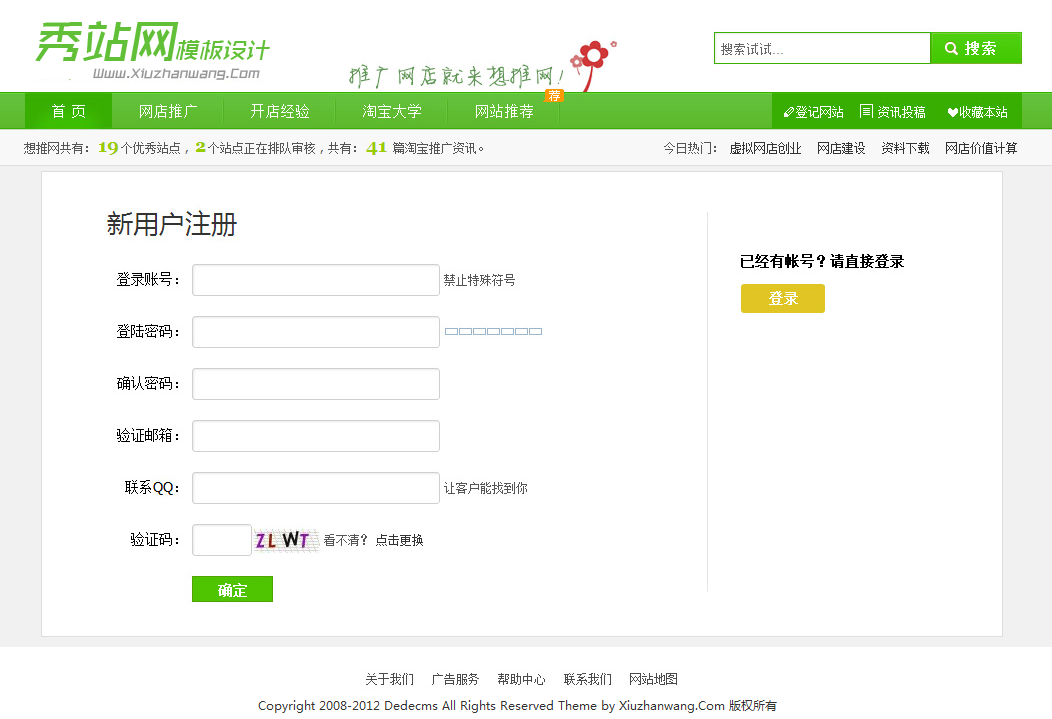Screen dimensions: 1052x719
Task: Click into the 验证邮箱 email field
Action: click(x=315, y=436)
